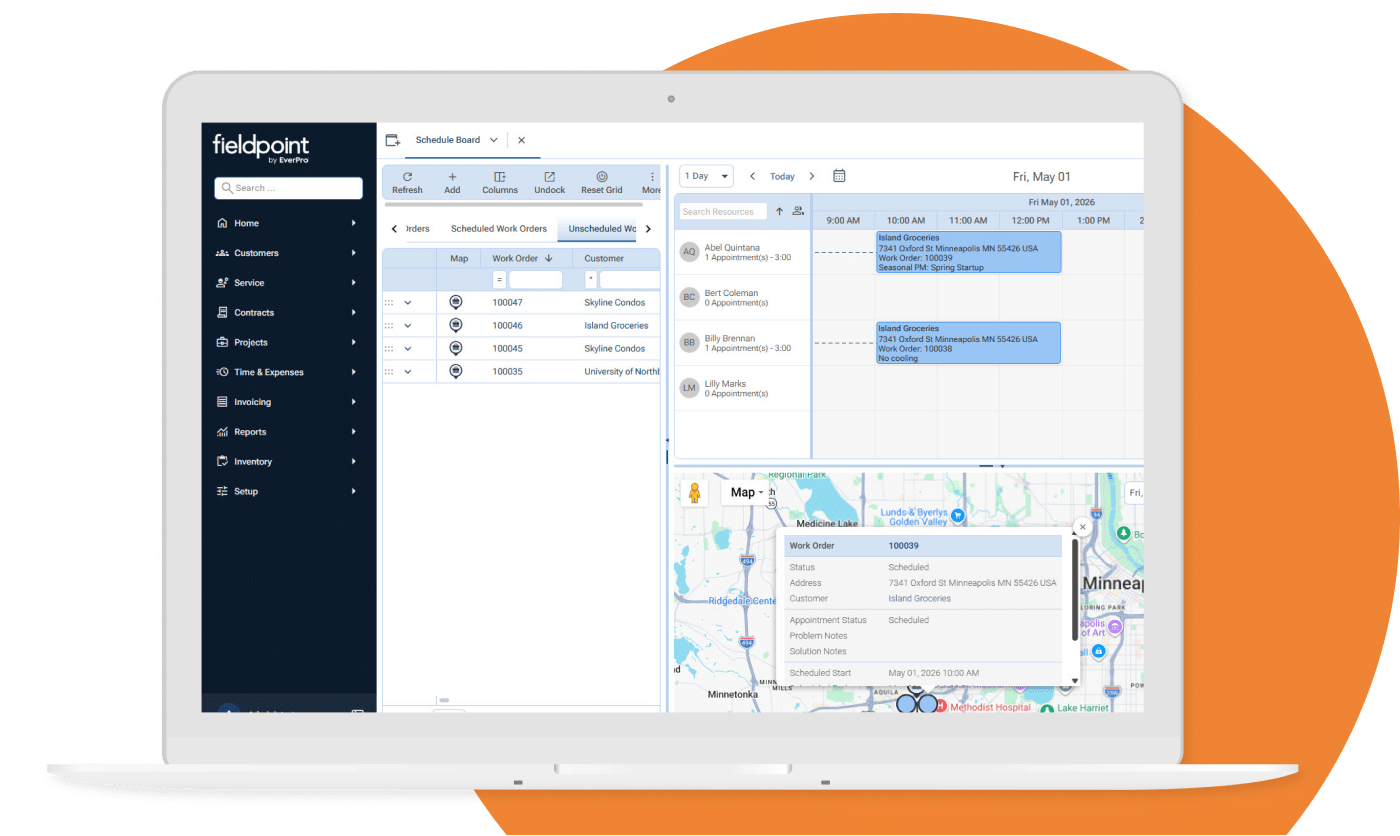Expand the row for work order 100047
1400x836 pixels.
[408, 302]
